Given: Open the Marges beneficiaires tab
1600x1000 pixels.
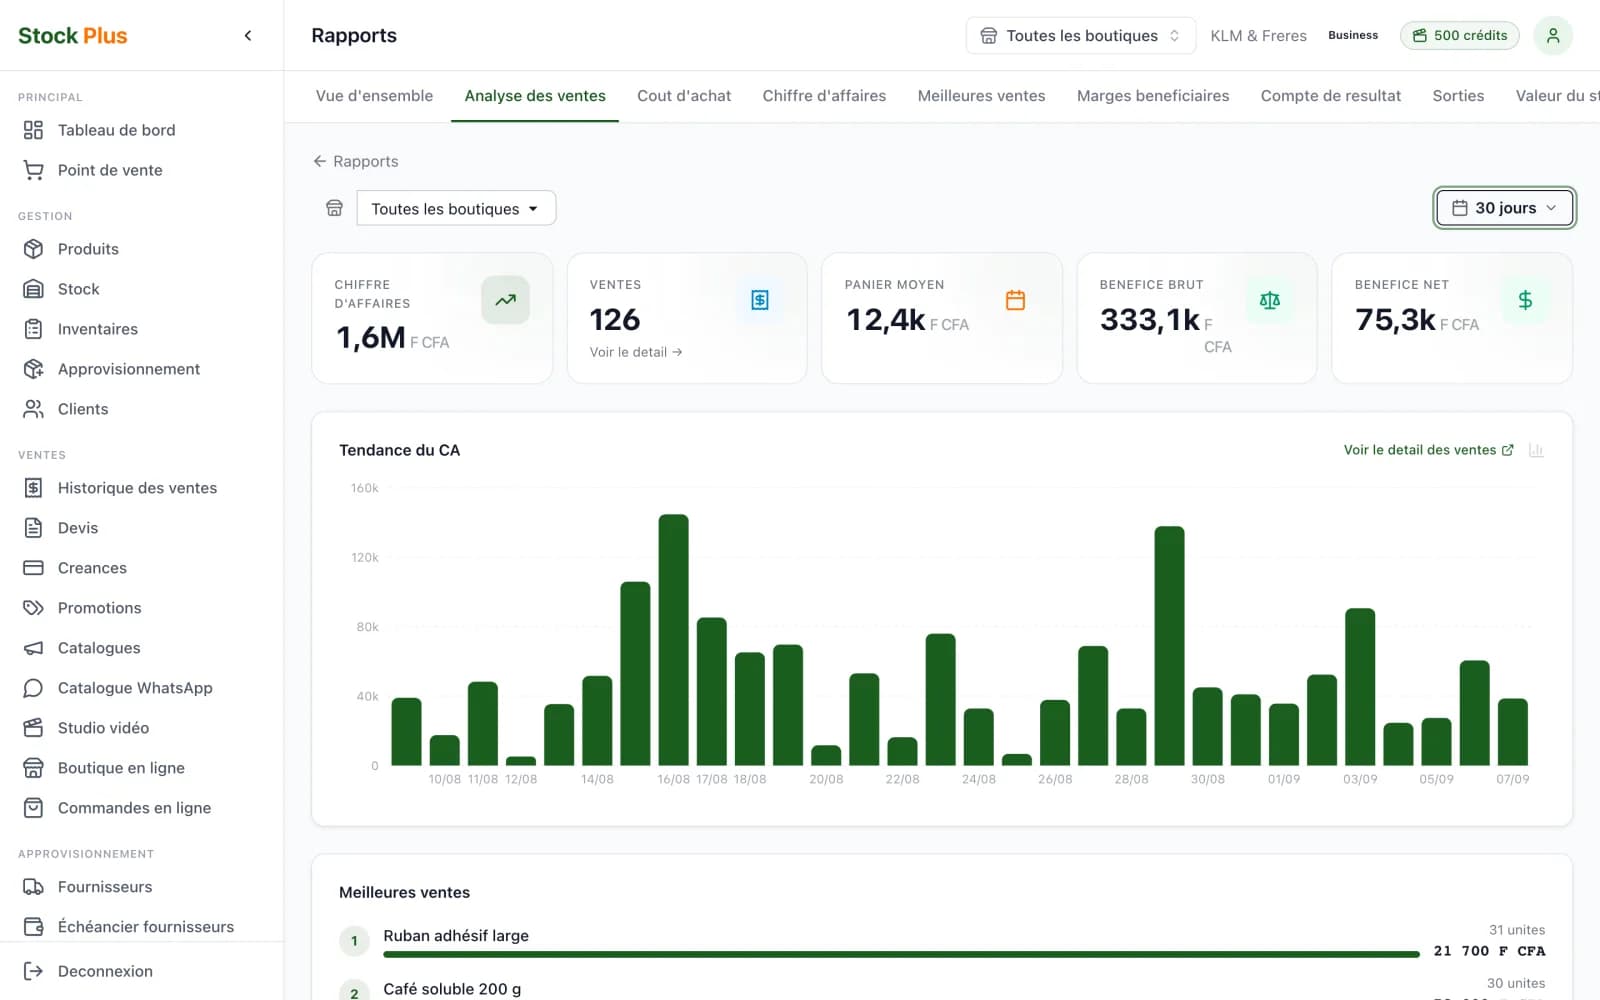Looking at the screenshot, I should click(x=1153, y=96).
